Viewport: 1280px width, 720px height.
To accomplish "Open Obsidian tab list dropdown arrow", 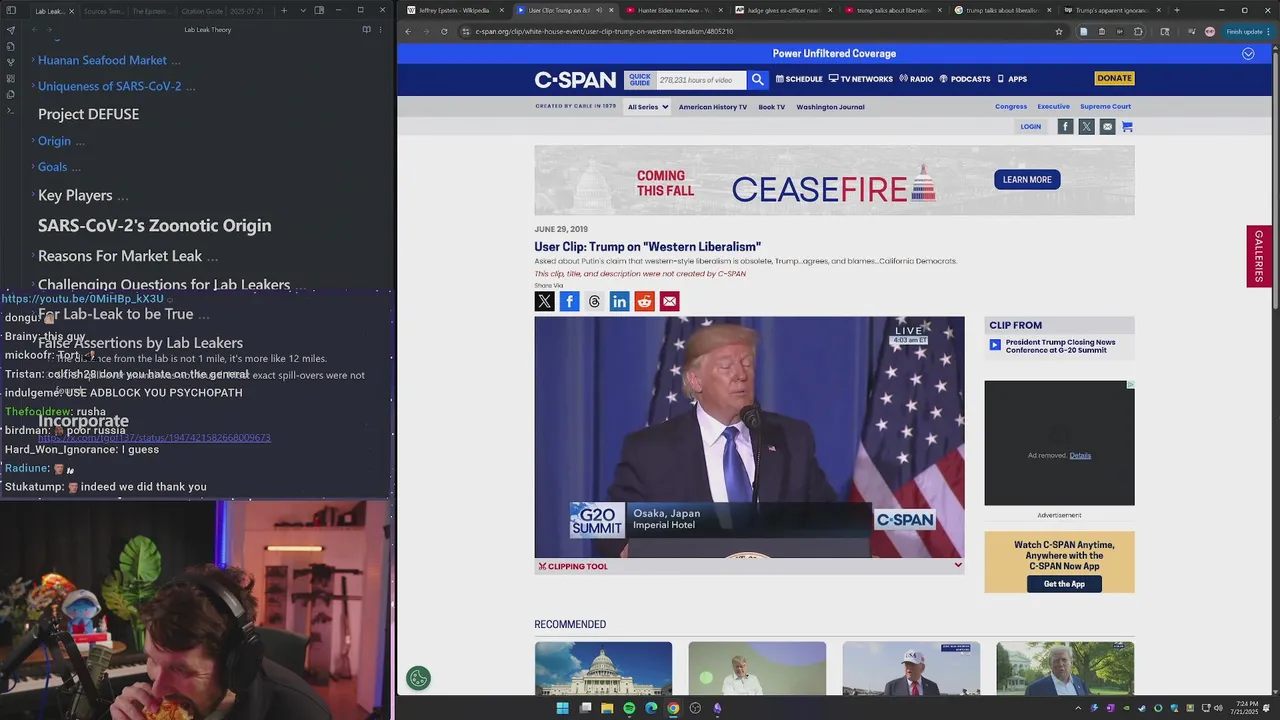I will pos(303,10).
